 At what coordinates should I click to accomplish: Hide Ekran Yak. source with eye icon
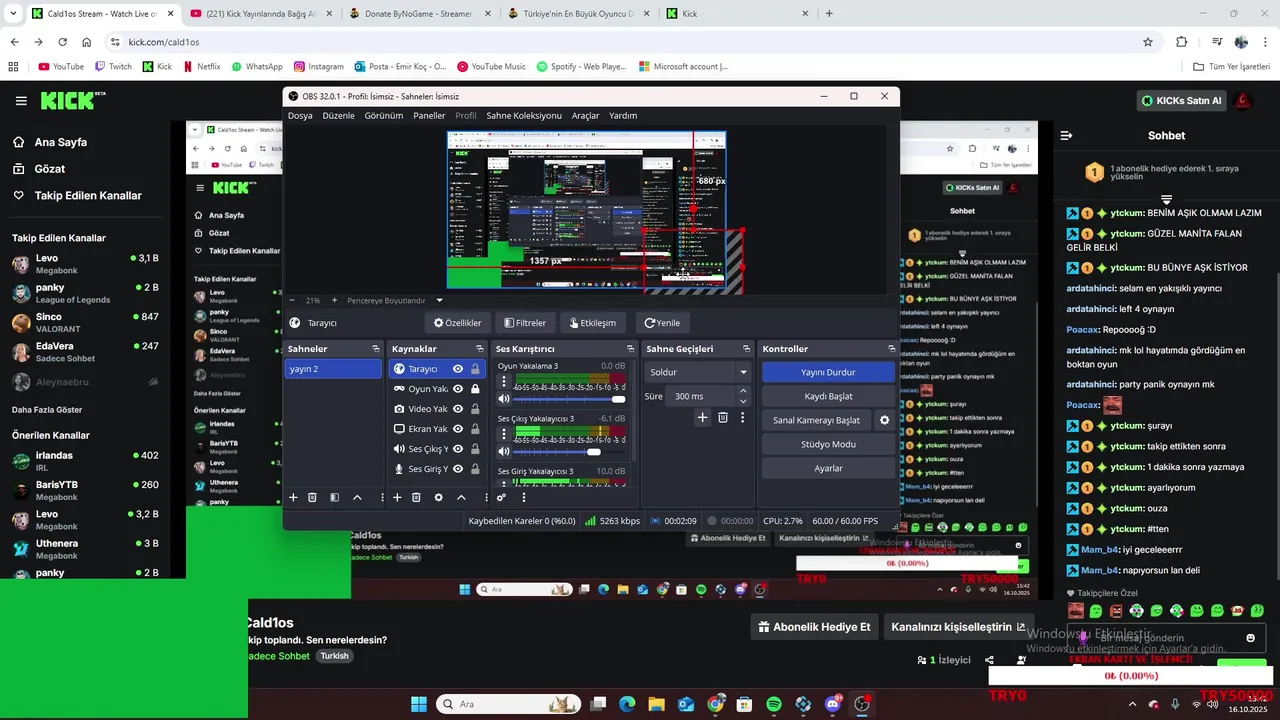[458, 429]
